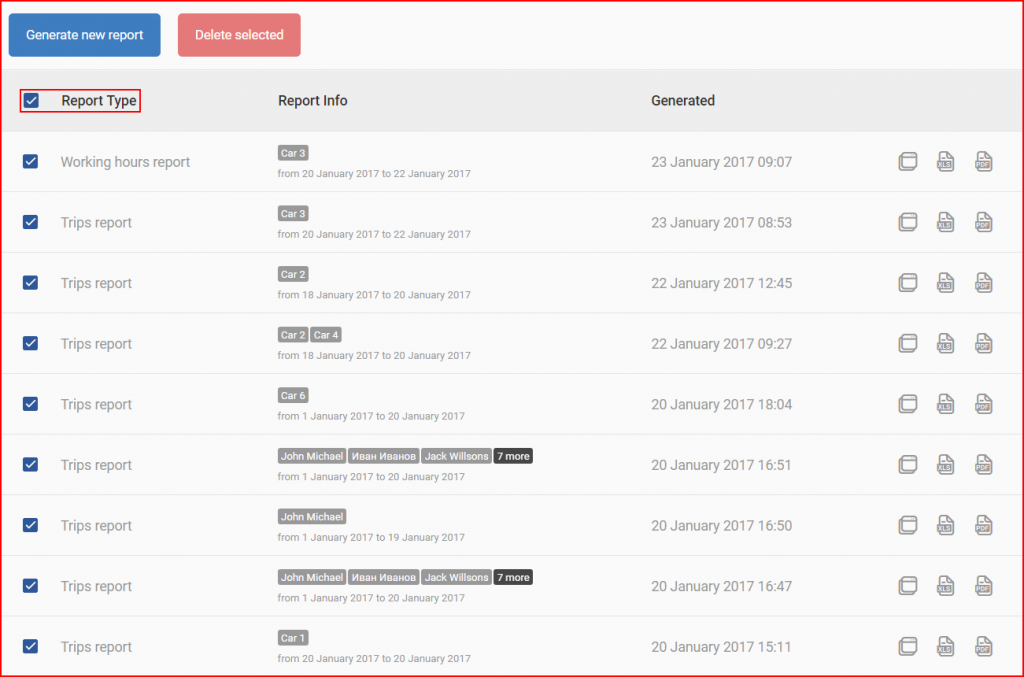
Task: Click "Car 6" tag in report info
Action: tap(293, 396)
